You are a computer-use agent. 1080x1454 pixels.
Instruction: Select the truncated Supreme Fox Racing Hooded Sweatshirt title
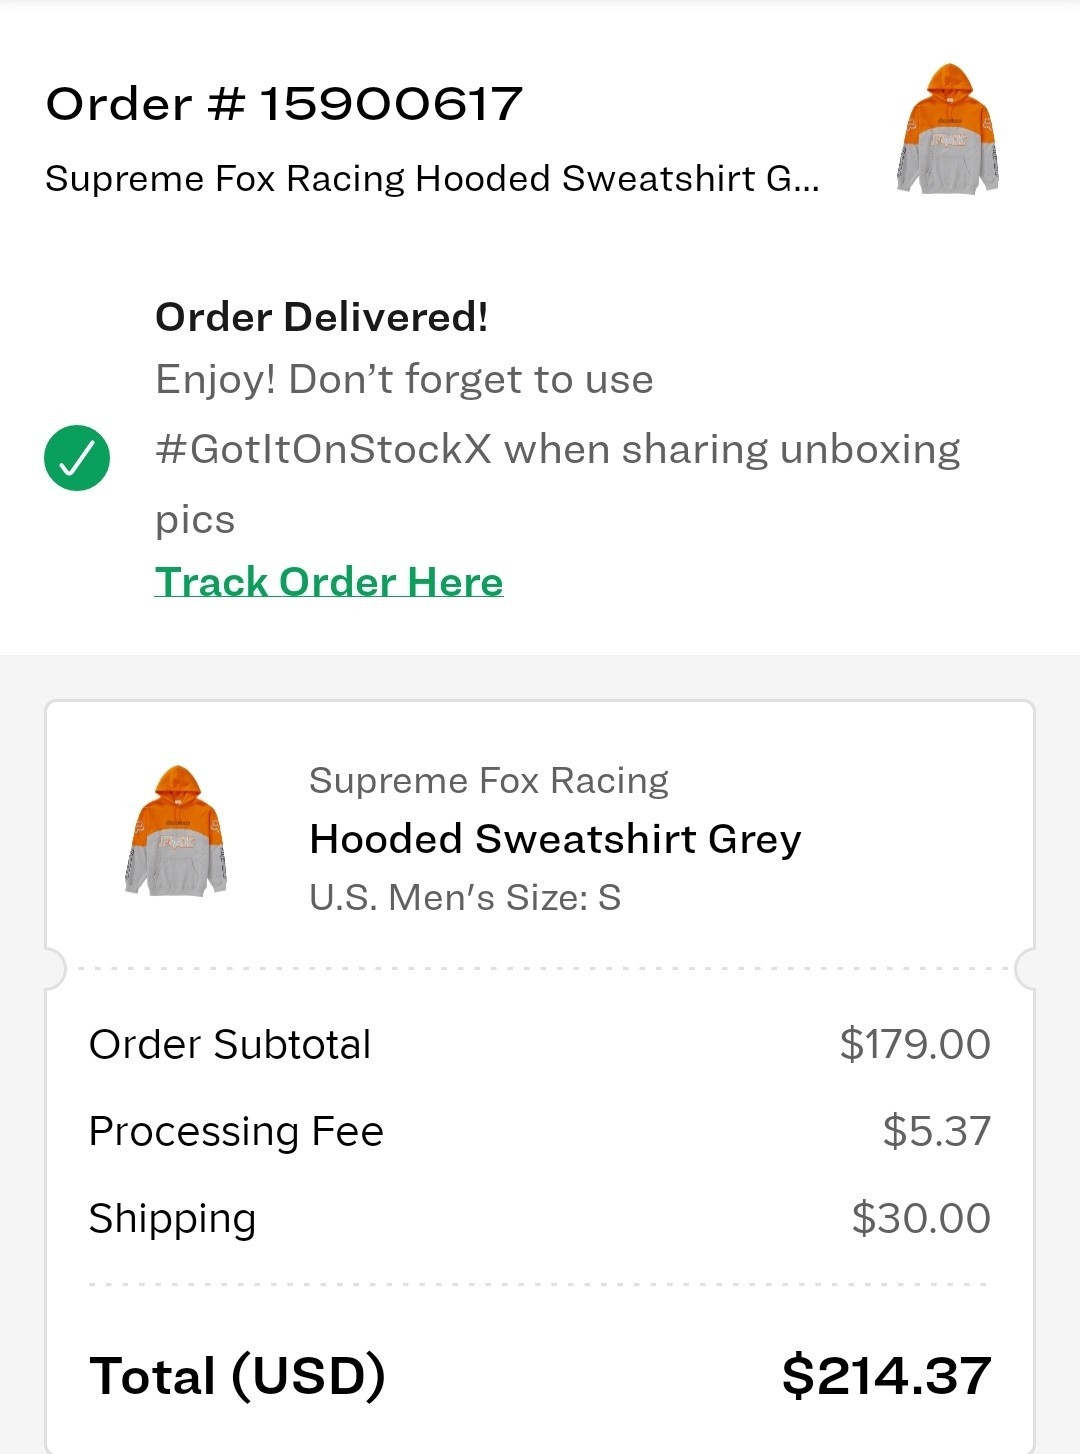[432, 179]
